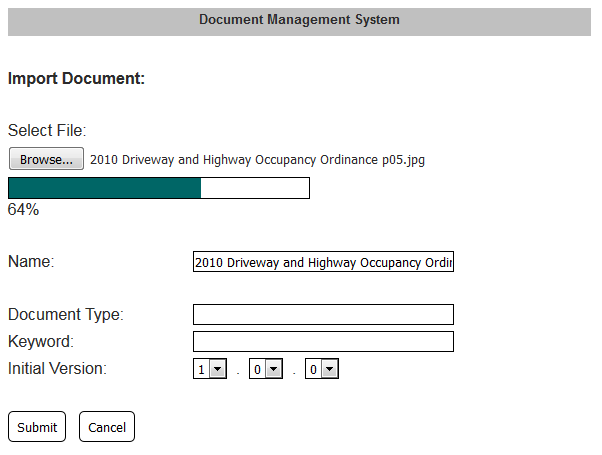Click the Name label text
The image size is (602, 455).
coord(31,261)
